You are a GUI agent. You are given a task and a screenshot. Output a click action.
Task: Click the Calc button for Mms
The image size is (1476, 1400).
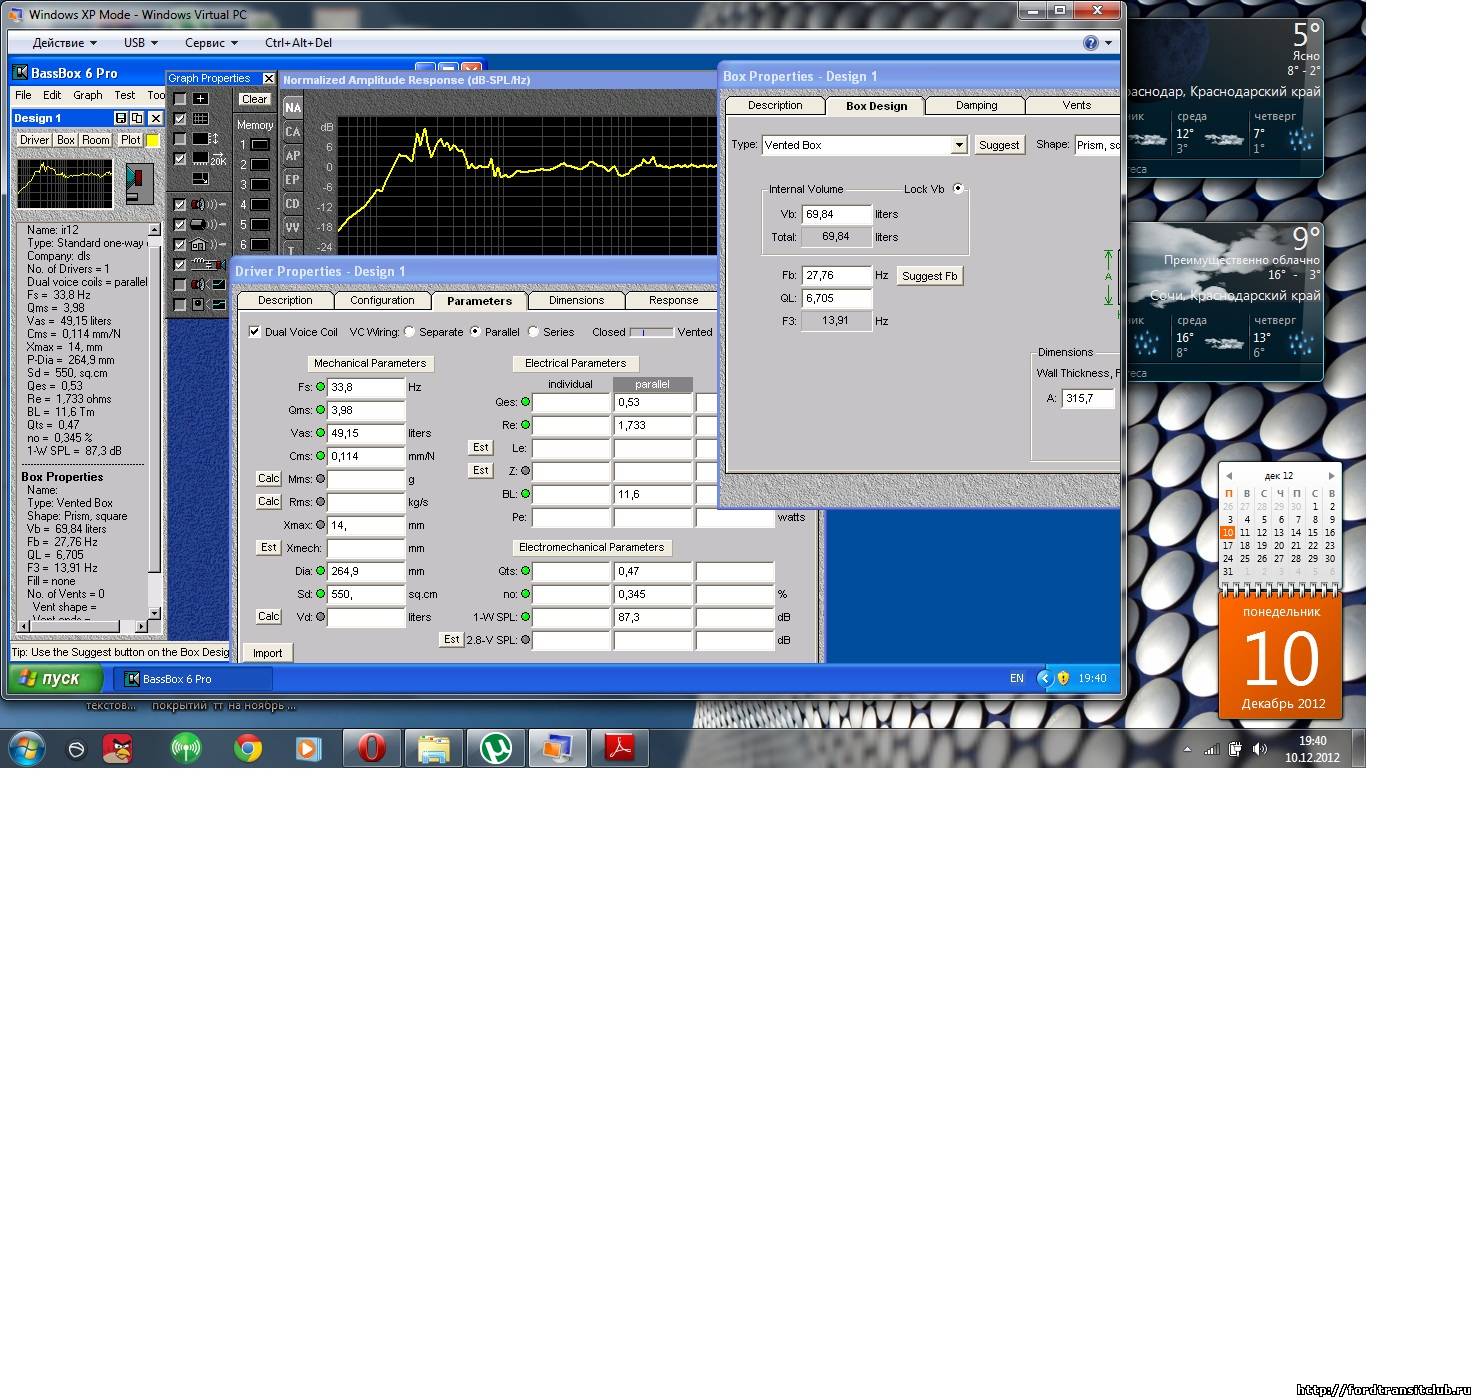[268, 479]
